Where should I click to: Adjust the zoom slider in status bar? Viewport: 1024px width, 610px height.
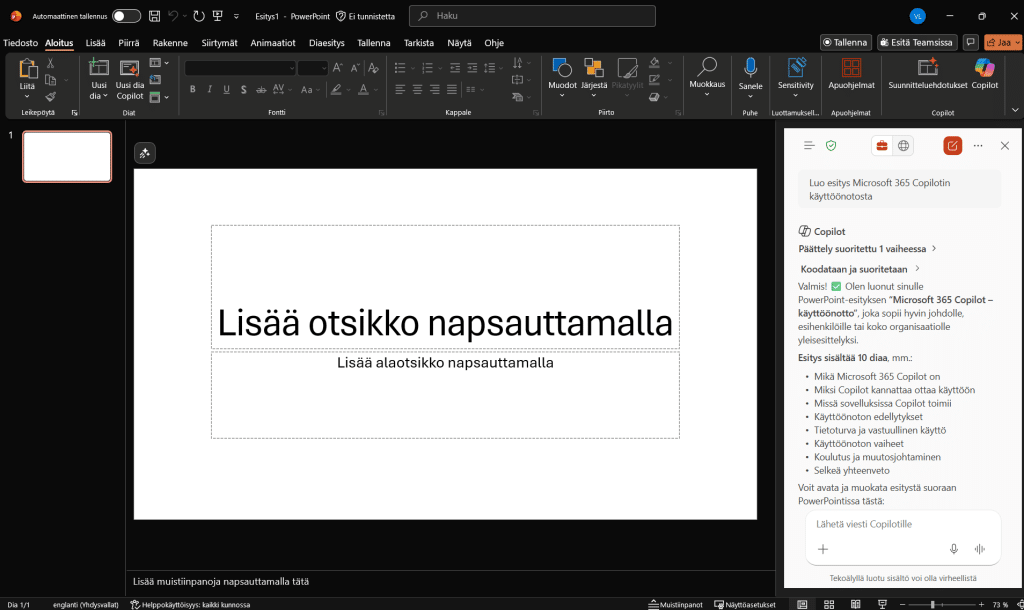coord(933,605)
